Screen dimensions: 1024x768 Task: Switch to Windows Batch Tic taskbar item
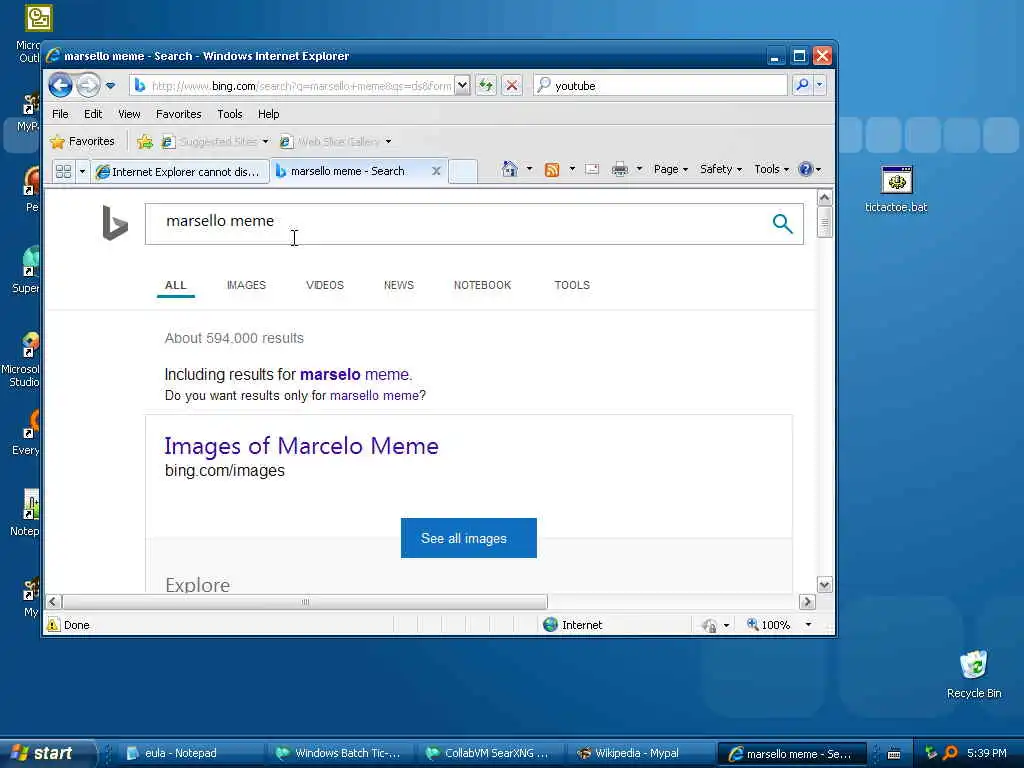click(340, 754)
